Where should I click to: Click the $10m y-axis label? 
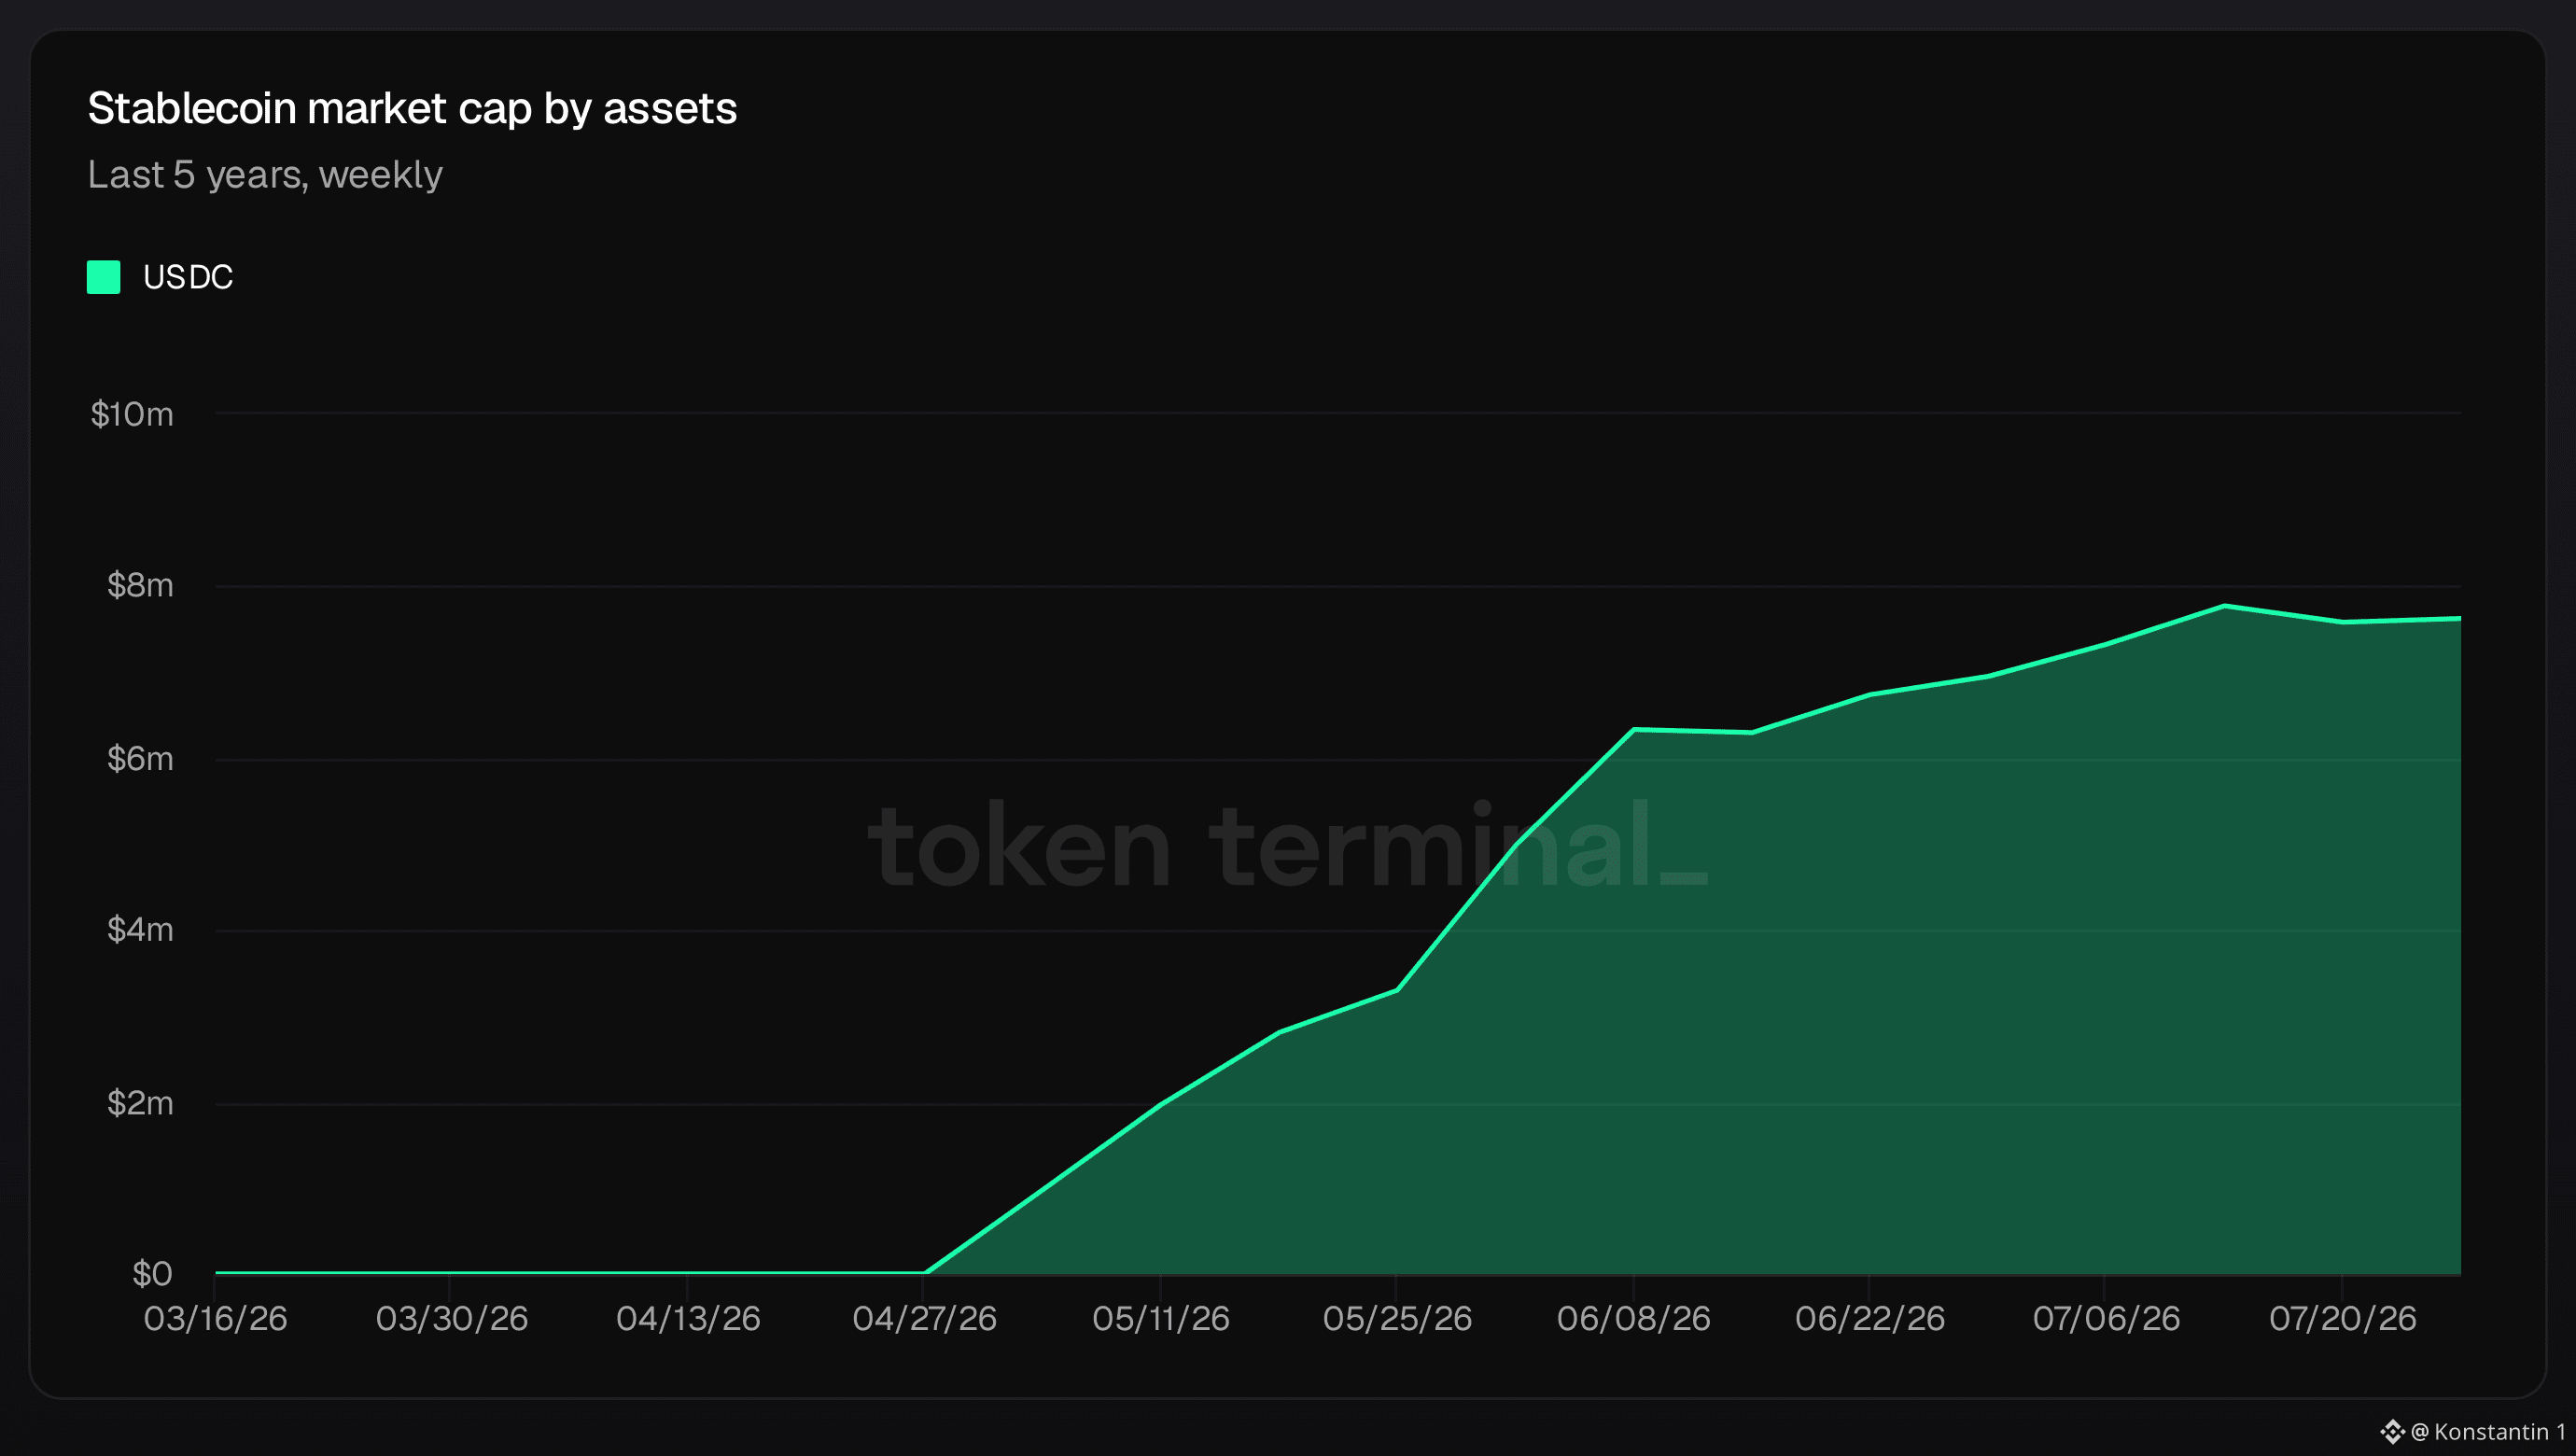[x=132, y=414]
